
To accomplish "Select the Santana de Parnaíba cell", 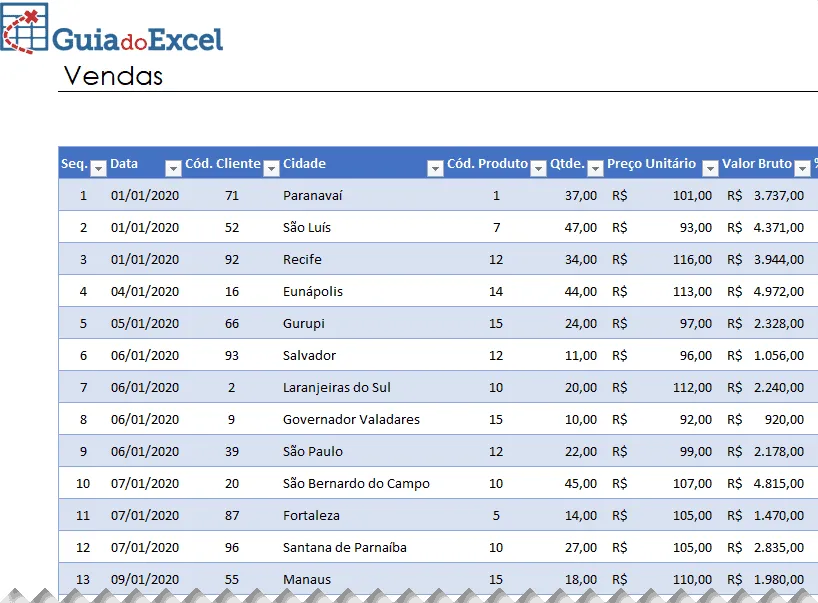I will point(362,547).
